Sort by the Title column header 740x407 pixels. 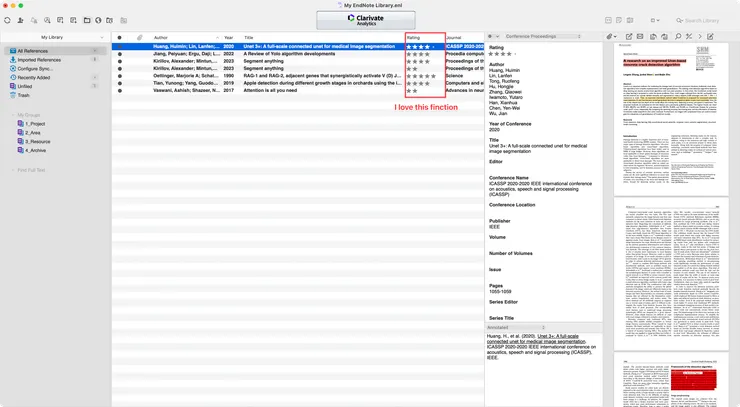pos(249,37)
